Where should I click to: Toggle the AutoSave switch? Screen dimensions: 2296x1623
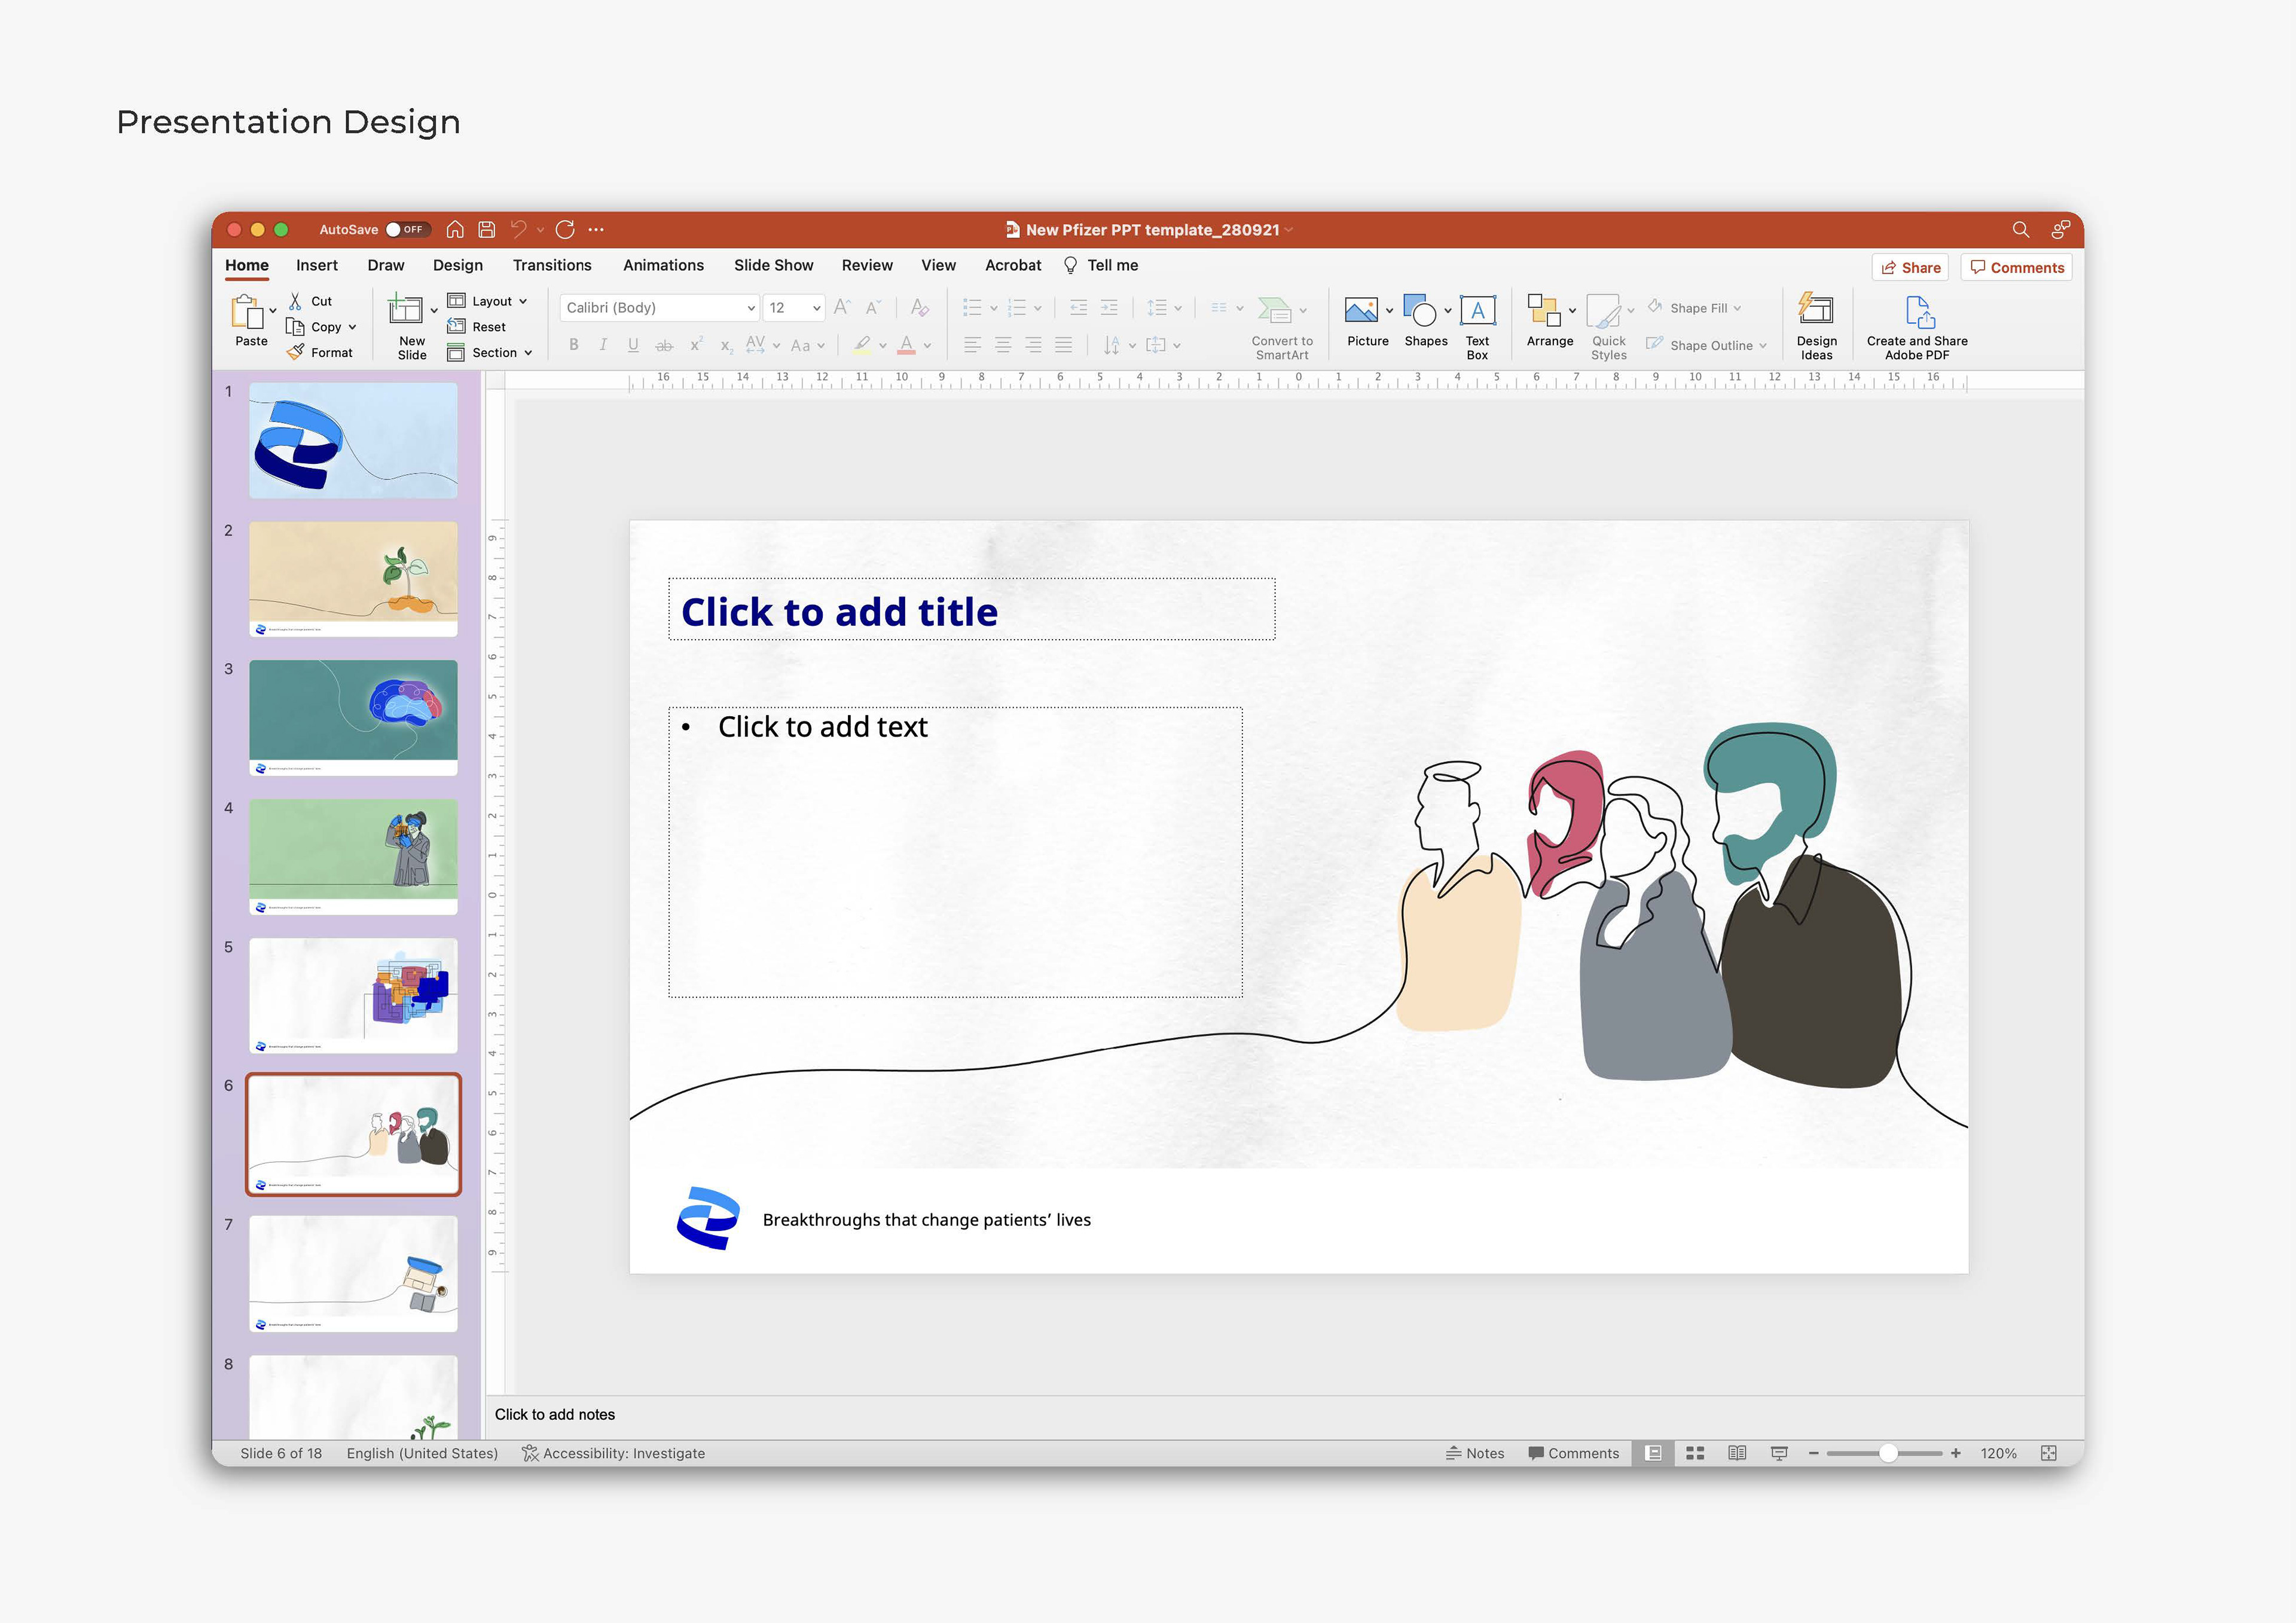click(x=409, y=229)
